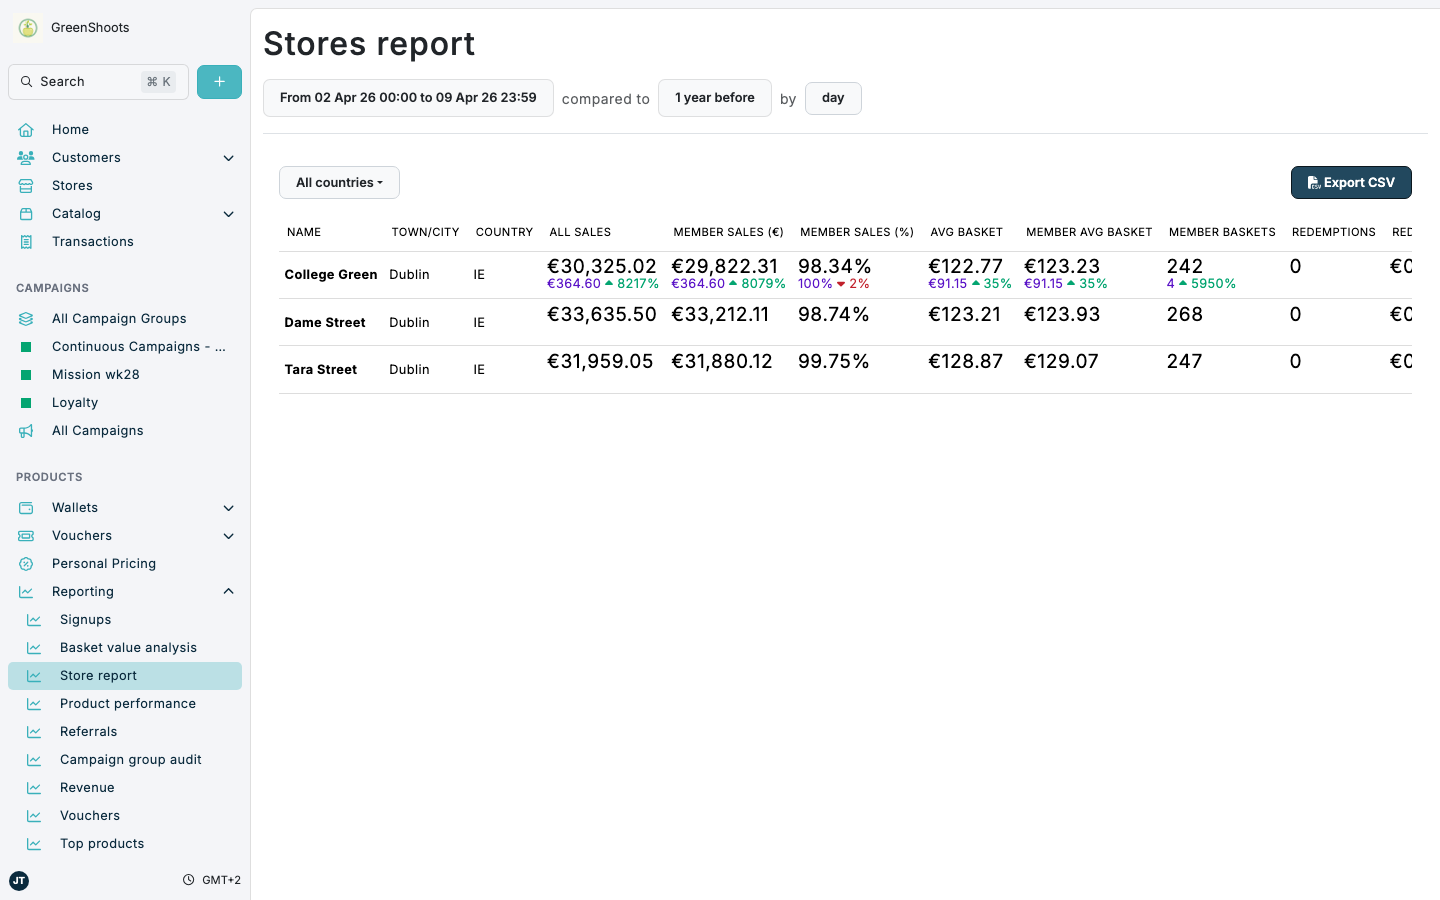The width and height of the screenshot is (1440, 900).
Task: Click the All Campaigns megaphone icon
Action: pyautogui.click(x=26, y=430)
